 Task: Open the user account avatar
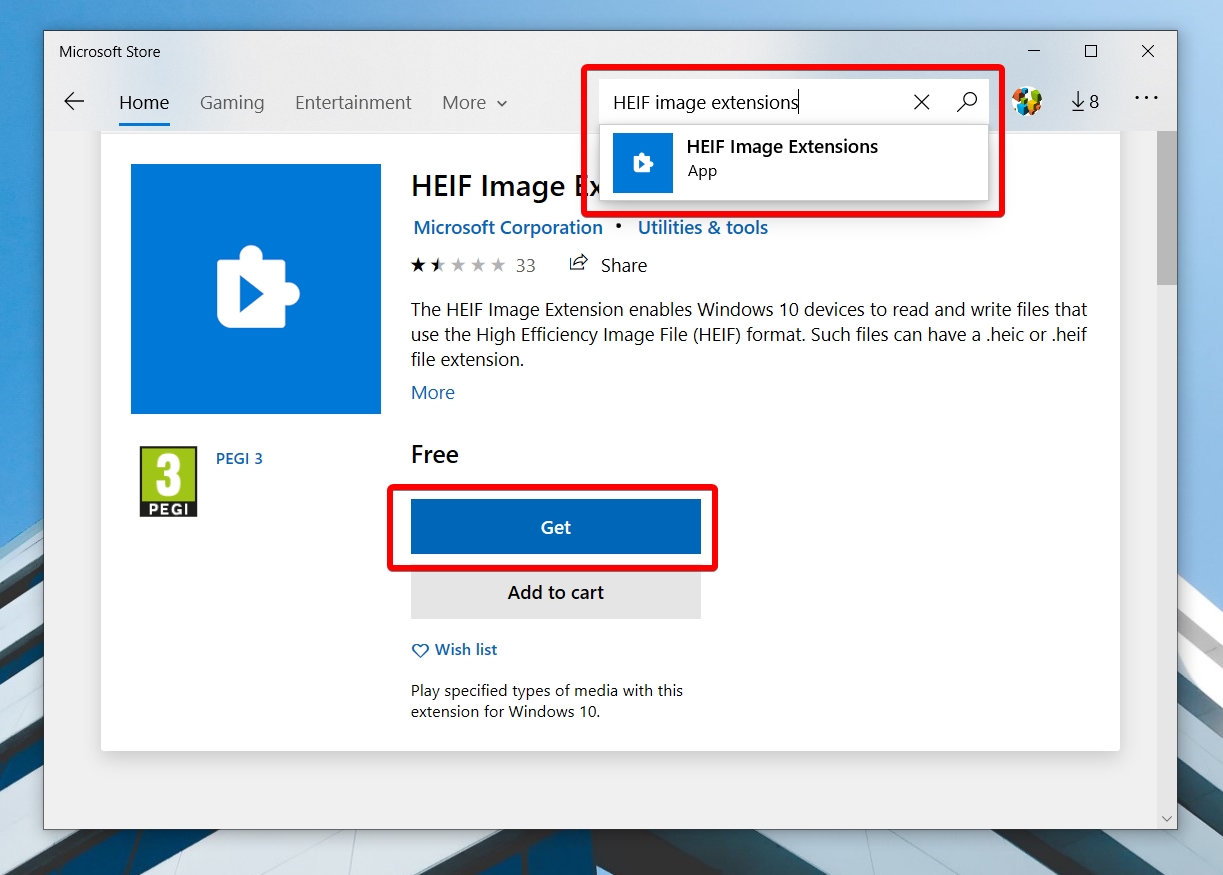[1027, 102]
